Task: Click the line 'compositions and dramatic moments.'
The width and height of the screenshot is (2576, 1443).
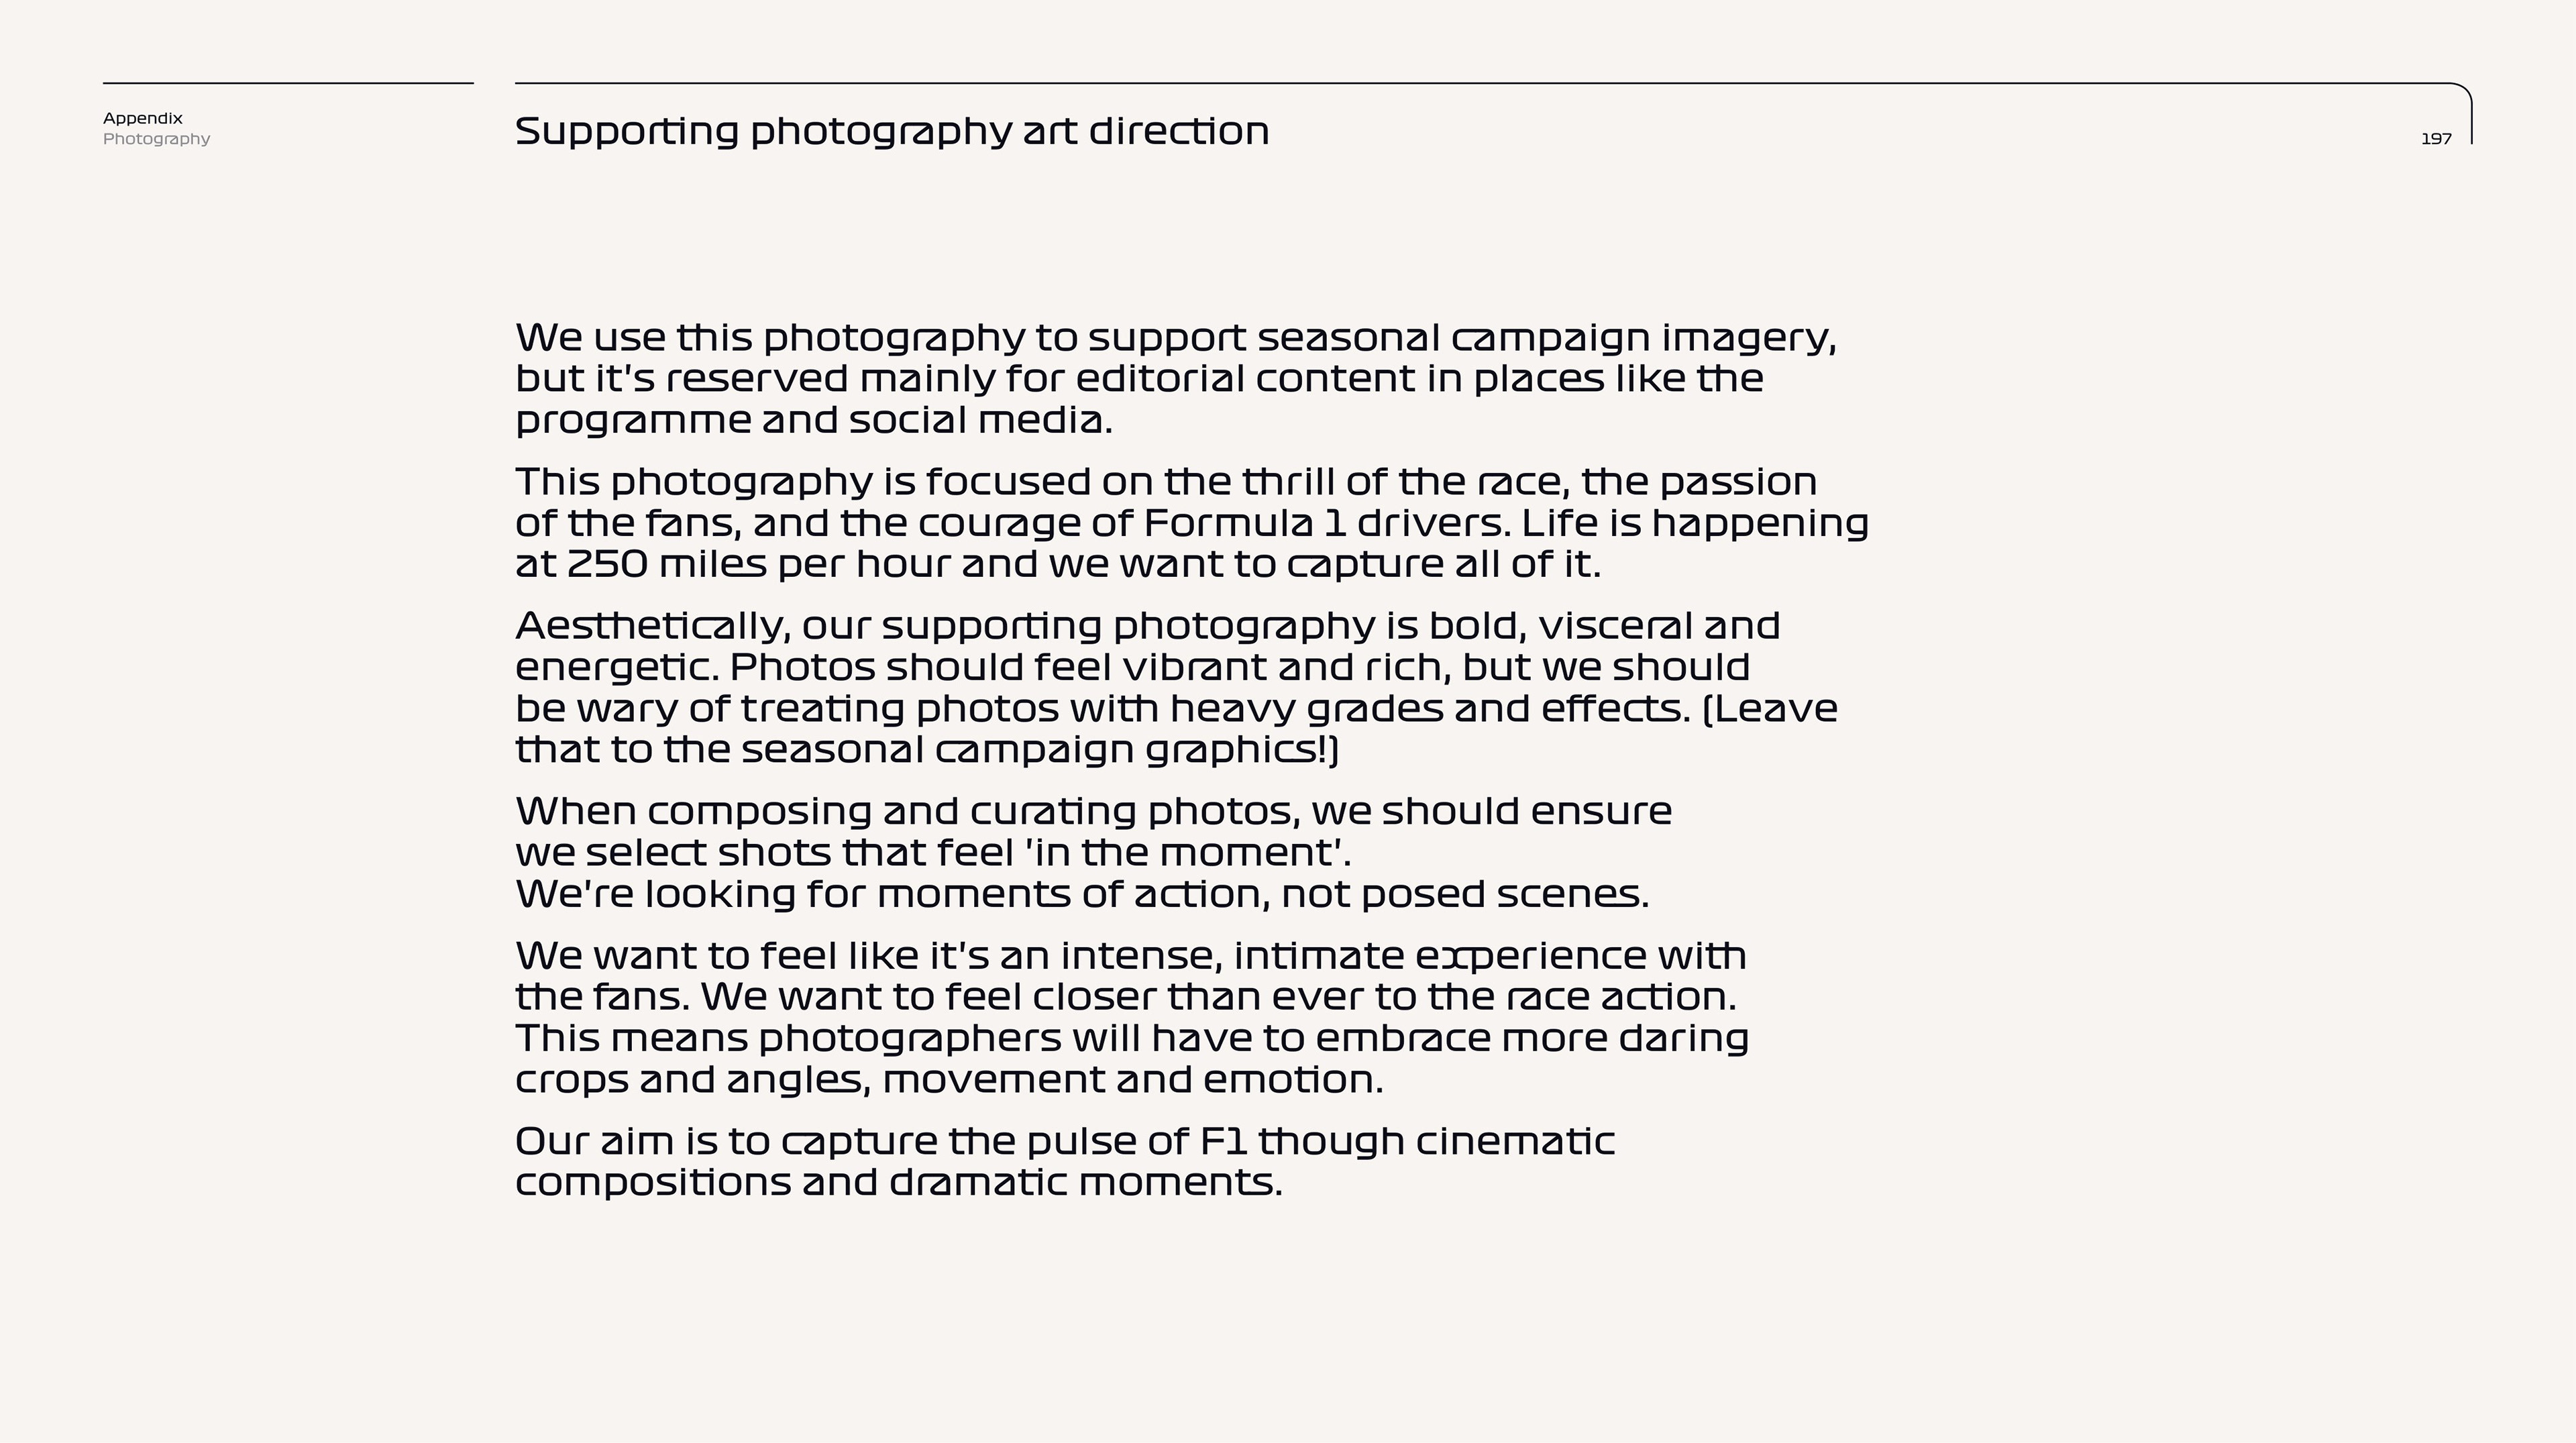Action: point(899,1183)
